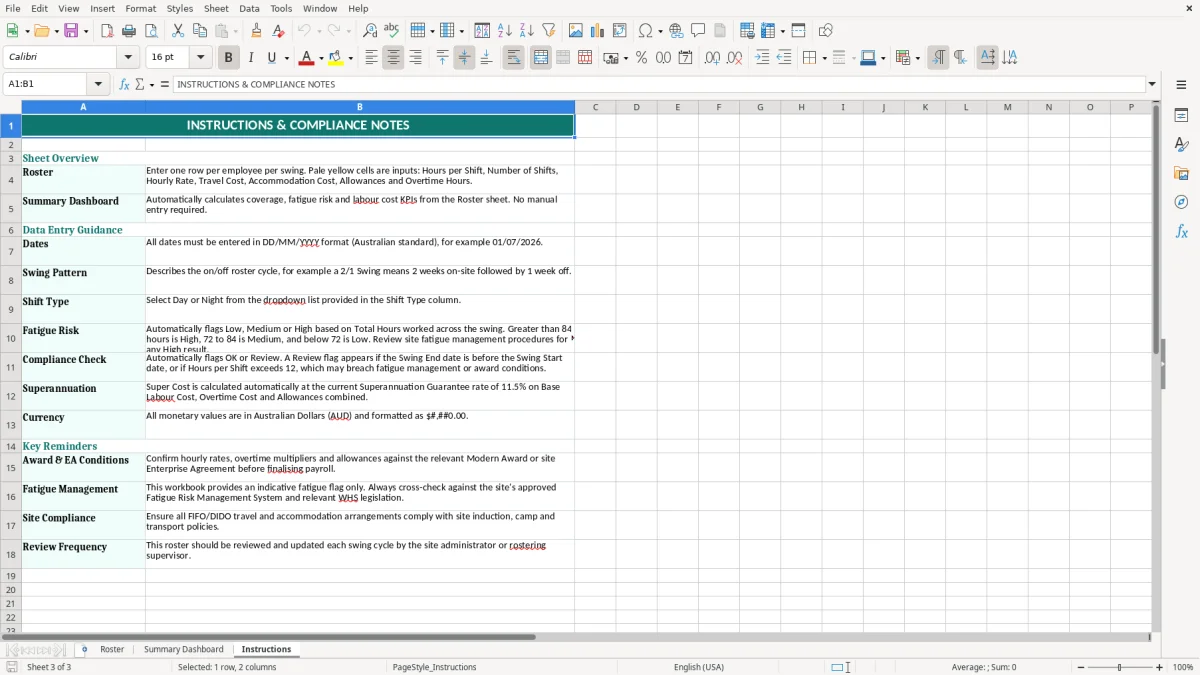Click Sort Ascending icon
Viewport: 1200px width, 675px height.
click(x=505, y=31)
